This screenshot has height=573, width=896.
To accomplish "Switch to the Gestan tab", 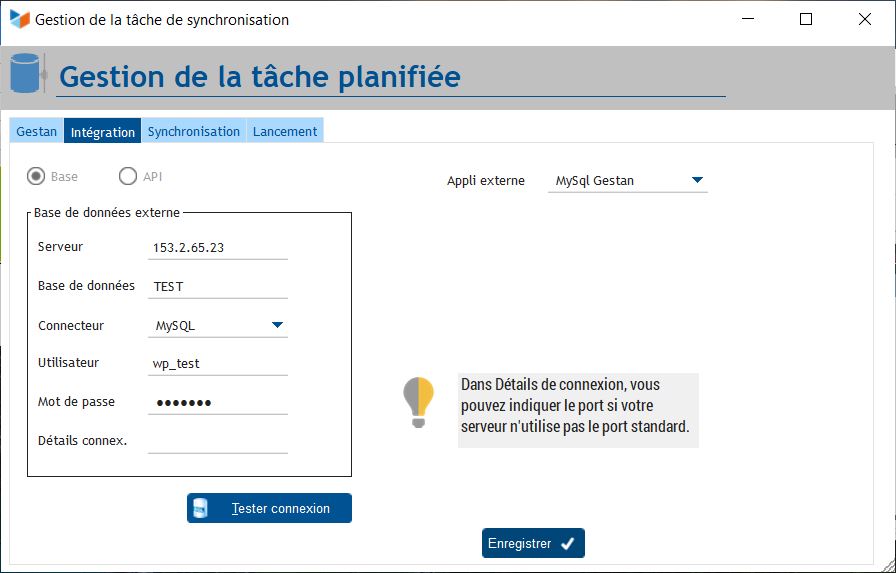I will 37,131.
